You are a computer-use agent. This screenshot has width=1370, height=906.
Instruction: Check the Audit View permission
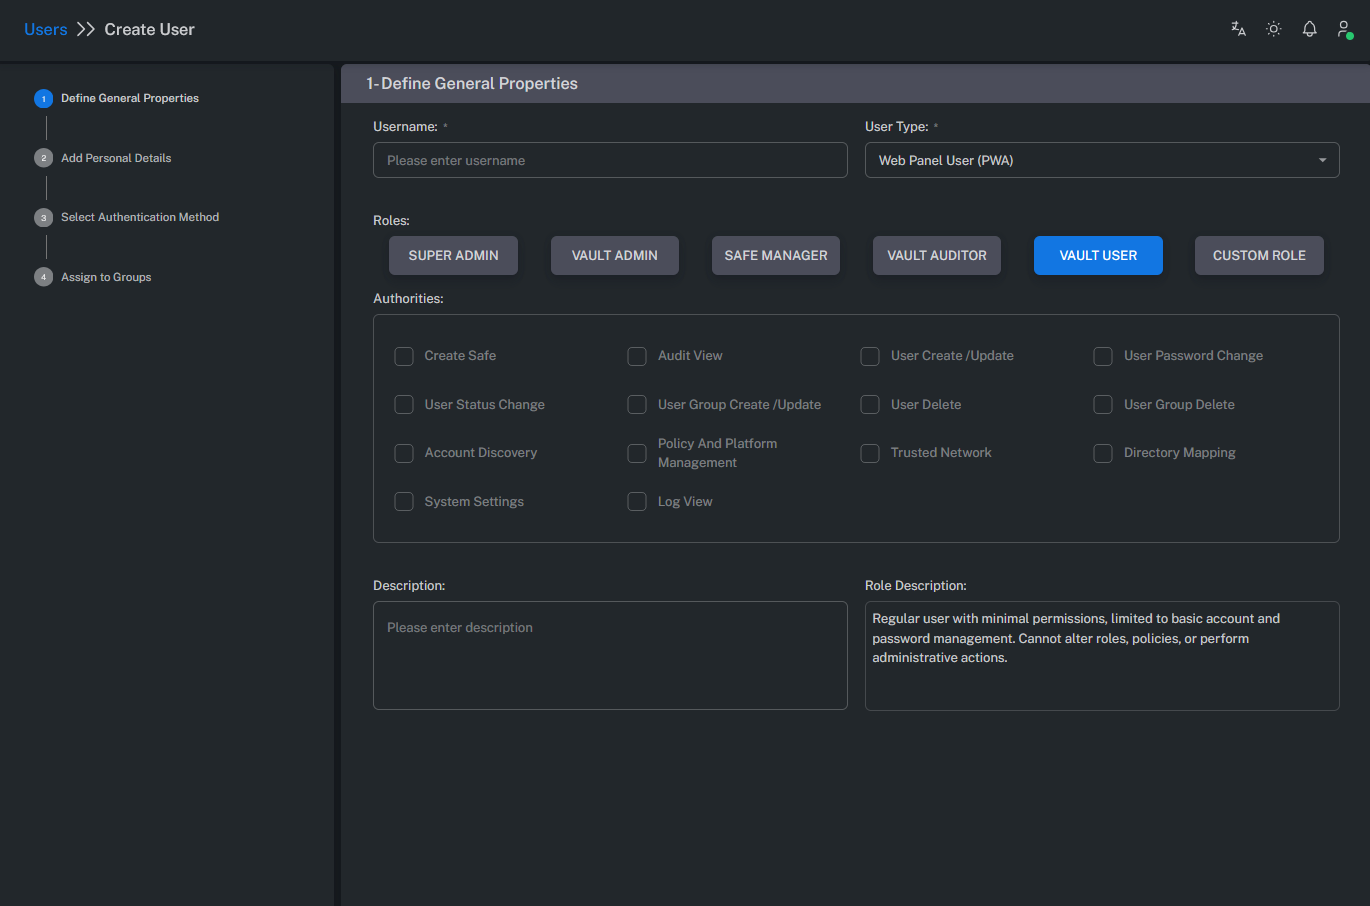pyautogui.click(x=637, y=356)
